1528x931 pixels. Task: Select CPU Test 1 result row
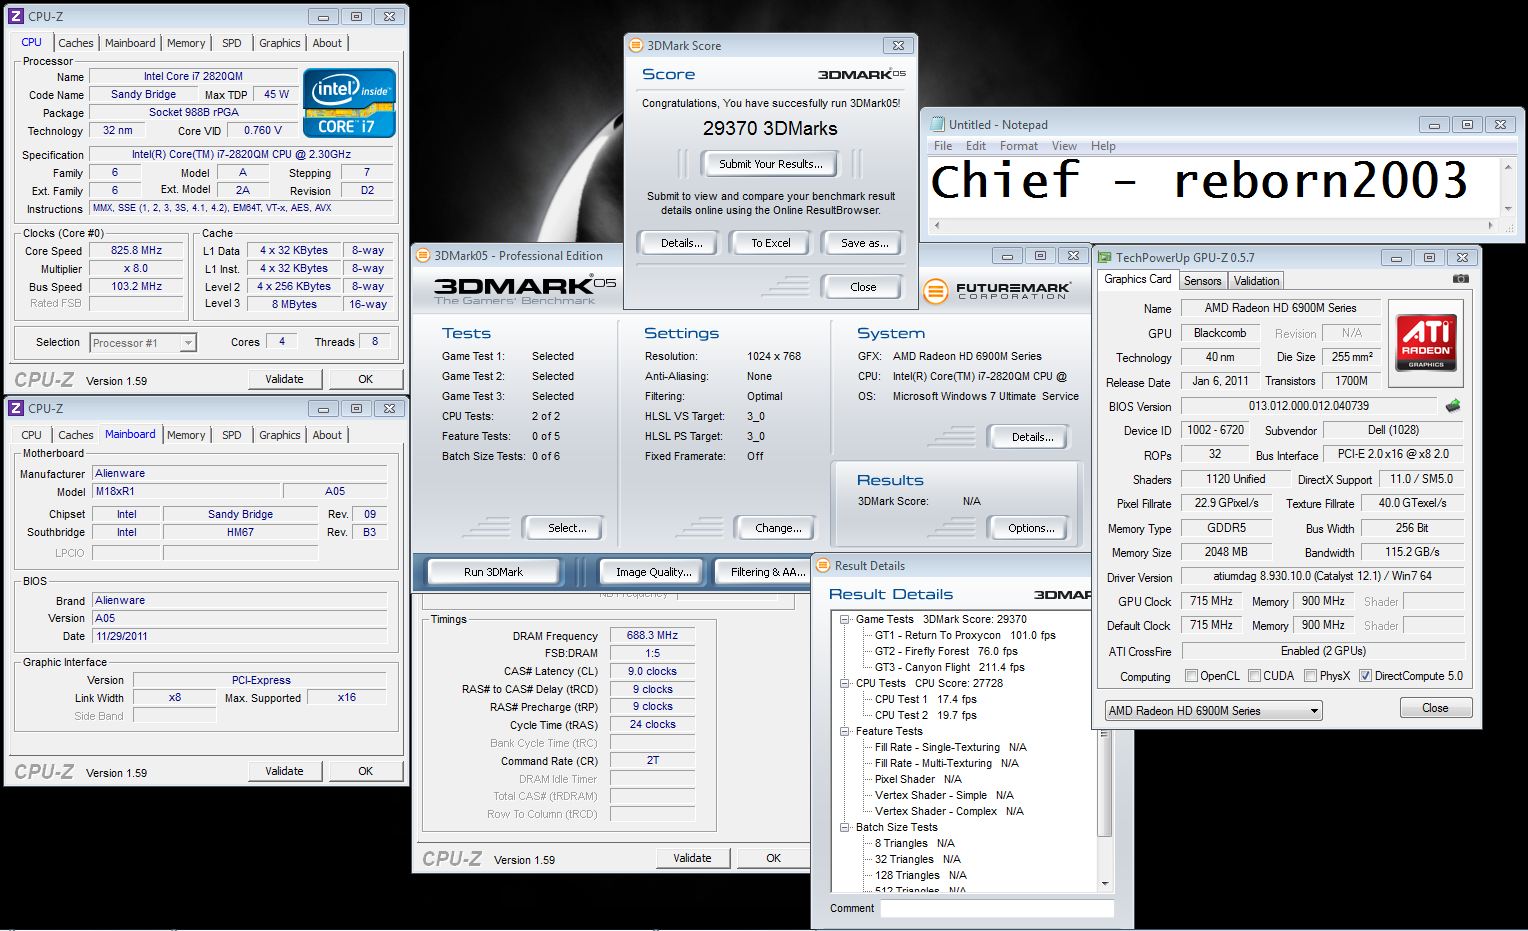coord(925,699)
